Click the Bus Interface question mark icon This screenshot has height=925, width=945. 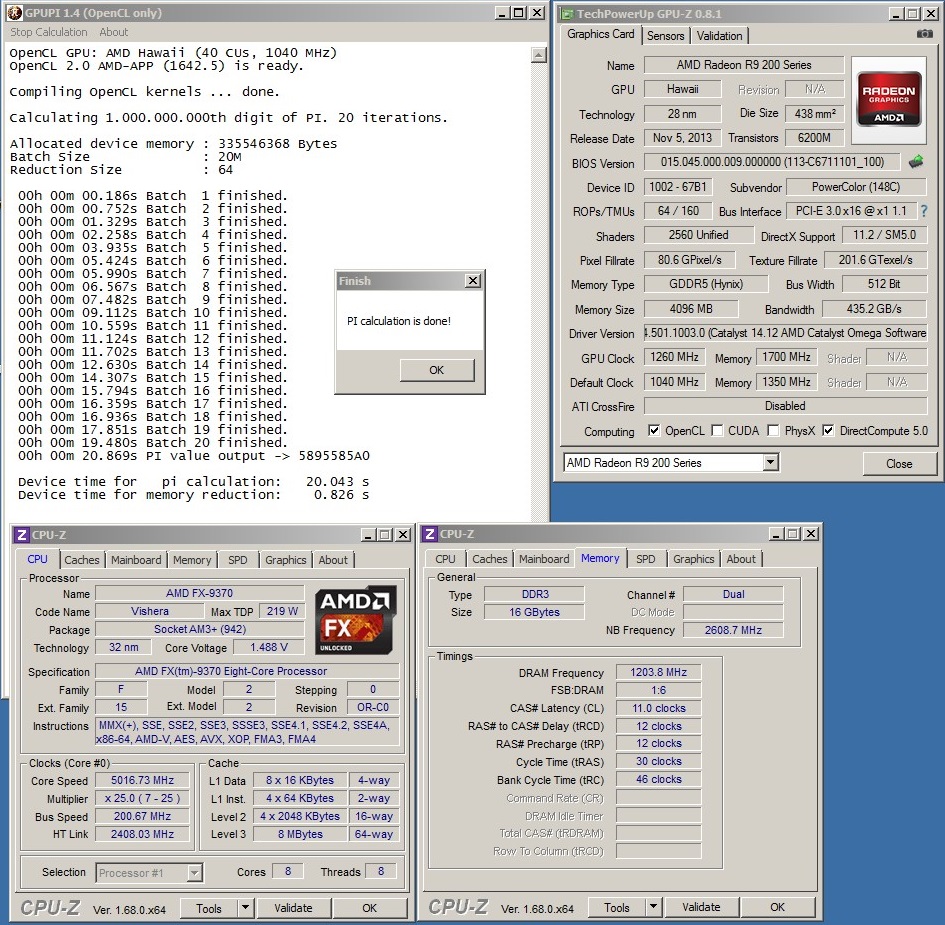(924, 211)
